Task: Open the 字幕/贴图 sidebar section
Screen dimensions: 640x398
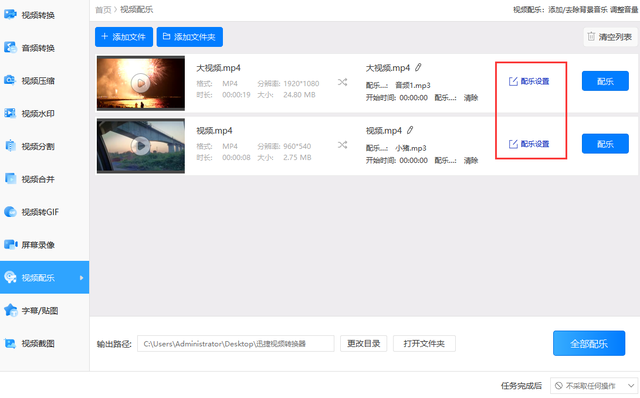Action: 44,310
